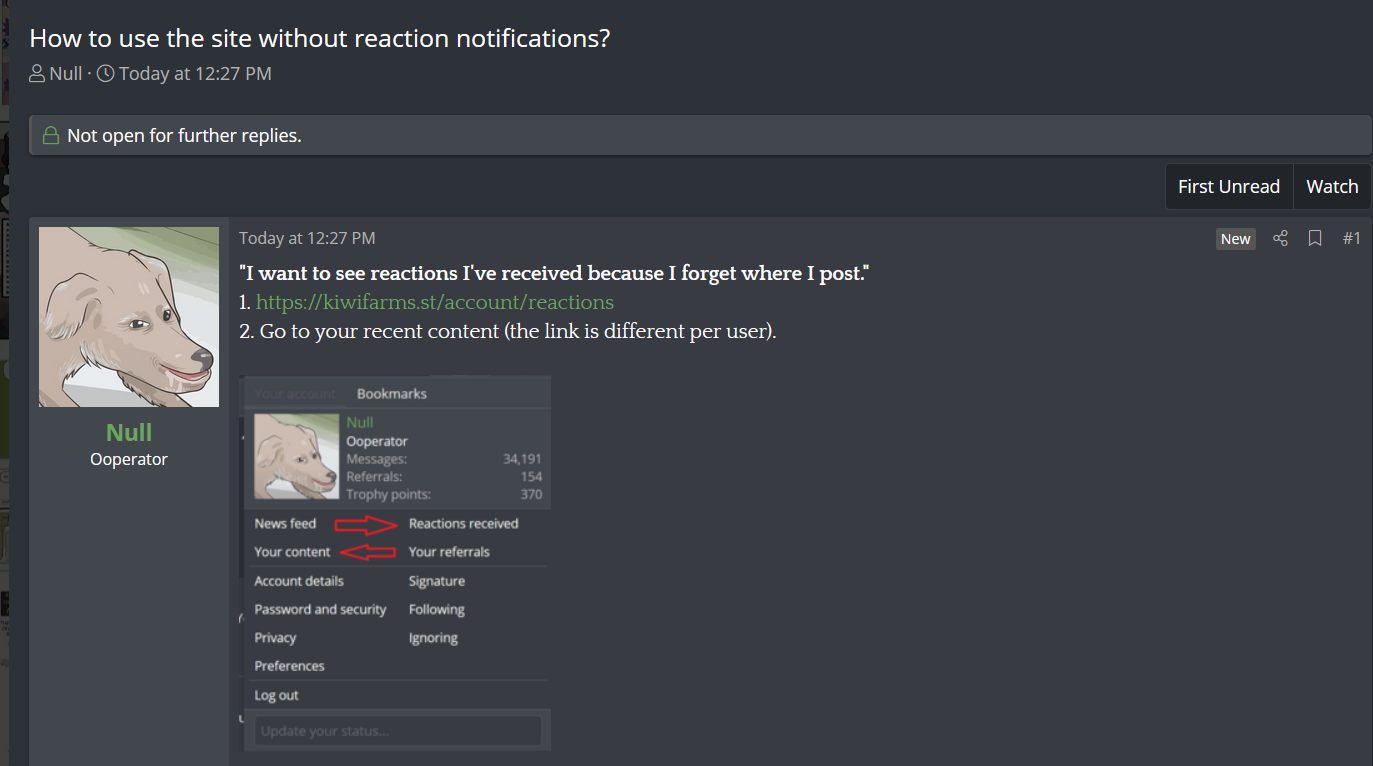Screen dimensions: 1373x766
Task: Open Null's large dog avatar
Action: (x=129, y=317)
